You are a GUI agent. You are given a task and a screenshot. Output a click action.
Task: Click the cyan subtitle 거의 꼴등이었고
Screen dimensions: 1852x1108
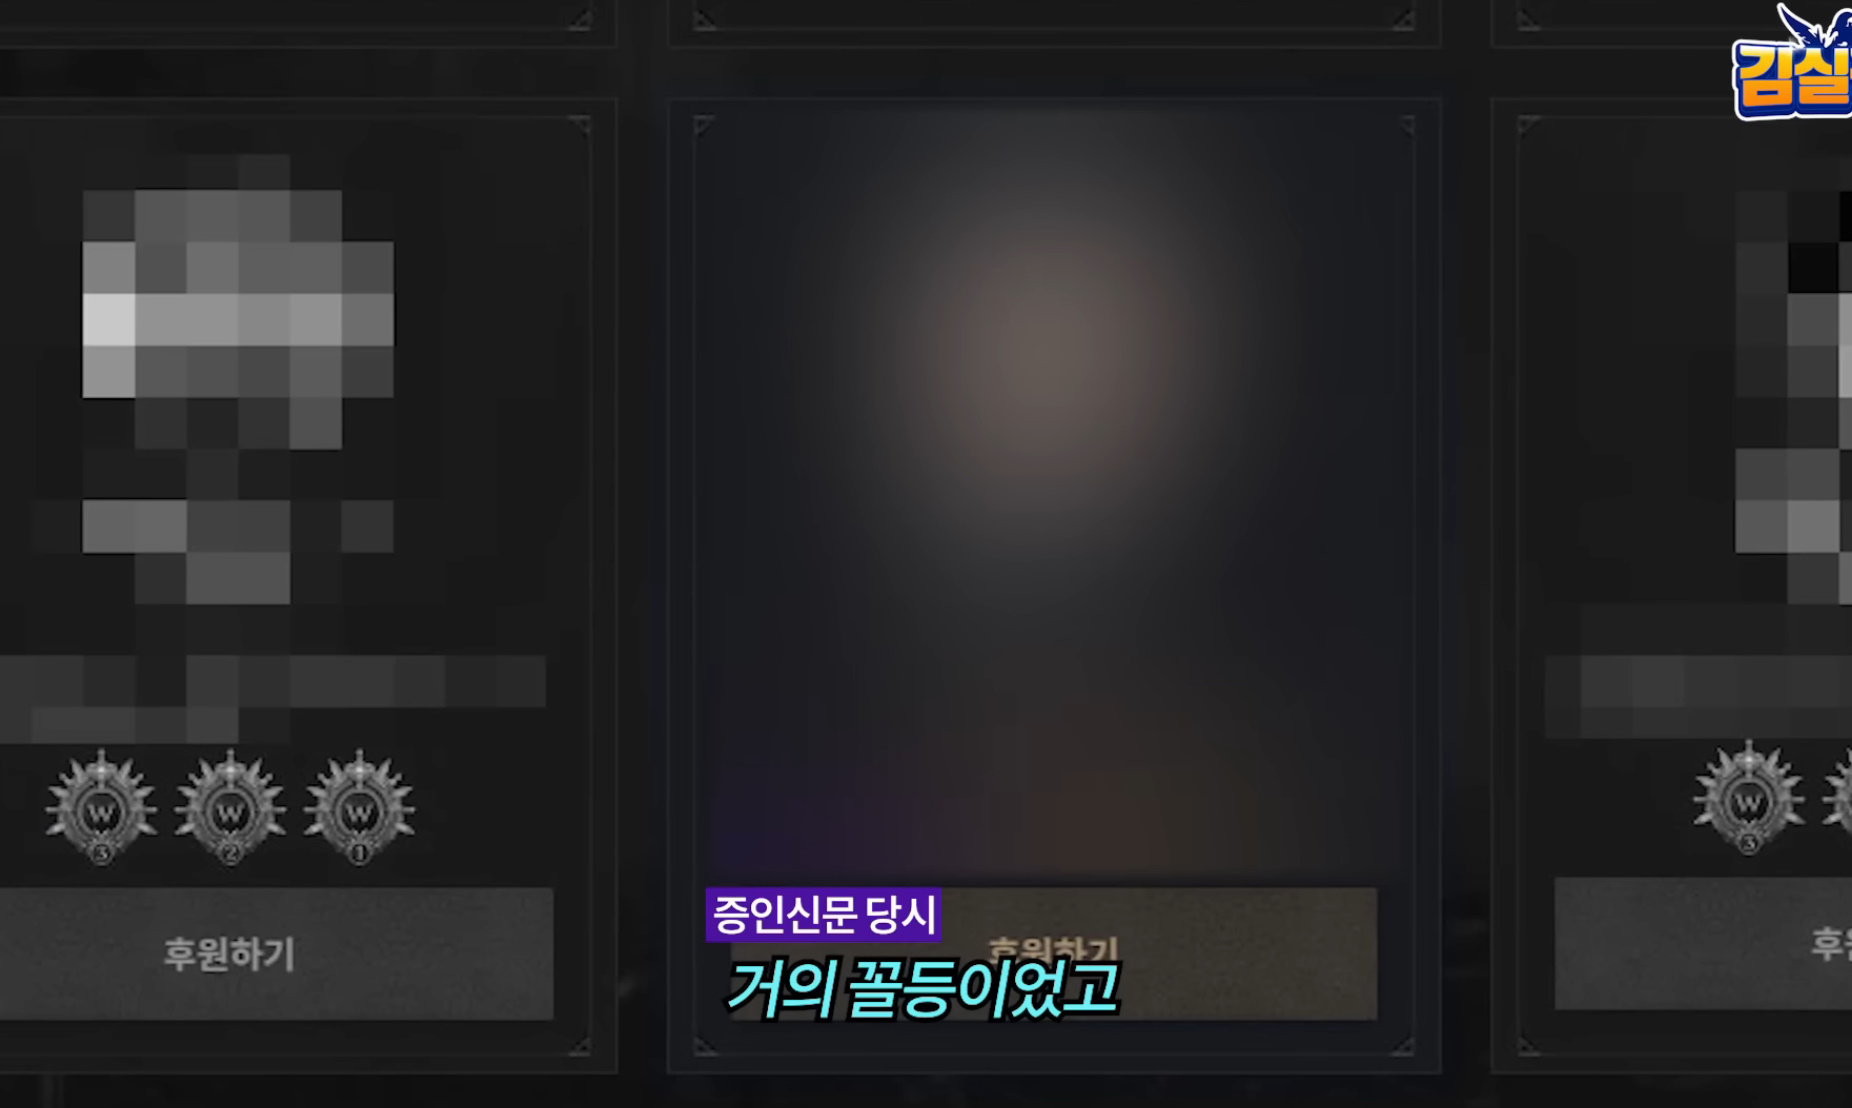pos(922,989)
